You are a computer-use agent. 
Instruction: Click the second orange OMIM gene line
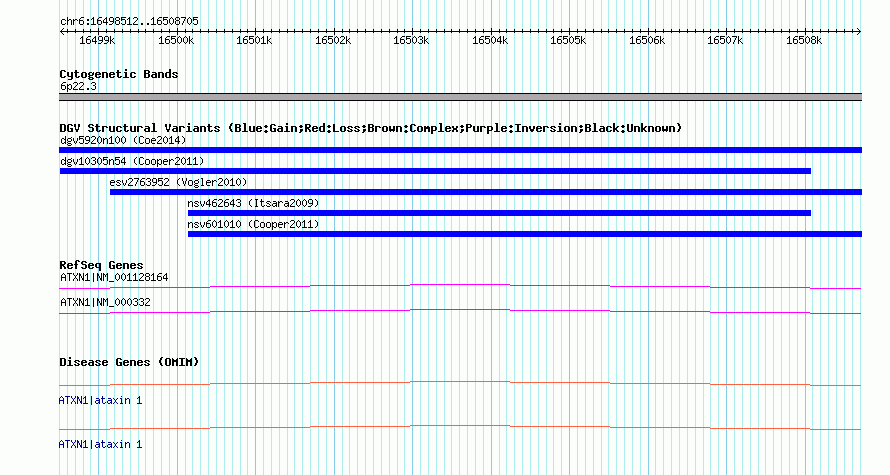460,427
